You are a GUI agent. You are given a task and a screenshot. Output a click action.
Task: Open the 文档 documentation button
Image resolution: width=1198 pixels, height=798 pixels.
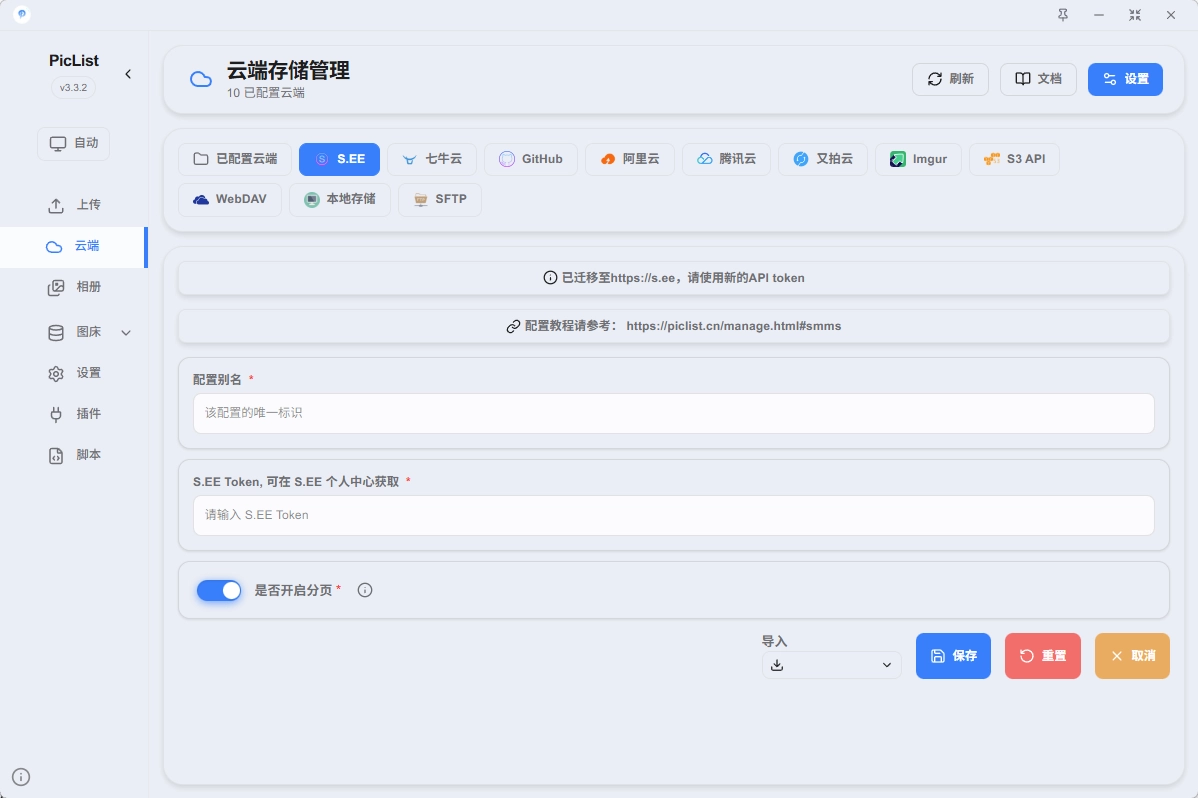pyautogui.click(x=1038, y=79)
